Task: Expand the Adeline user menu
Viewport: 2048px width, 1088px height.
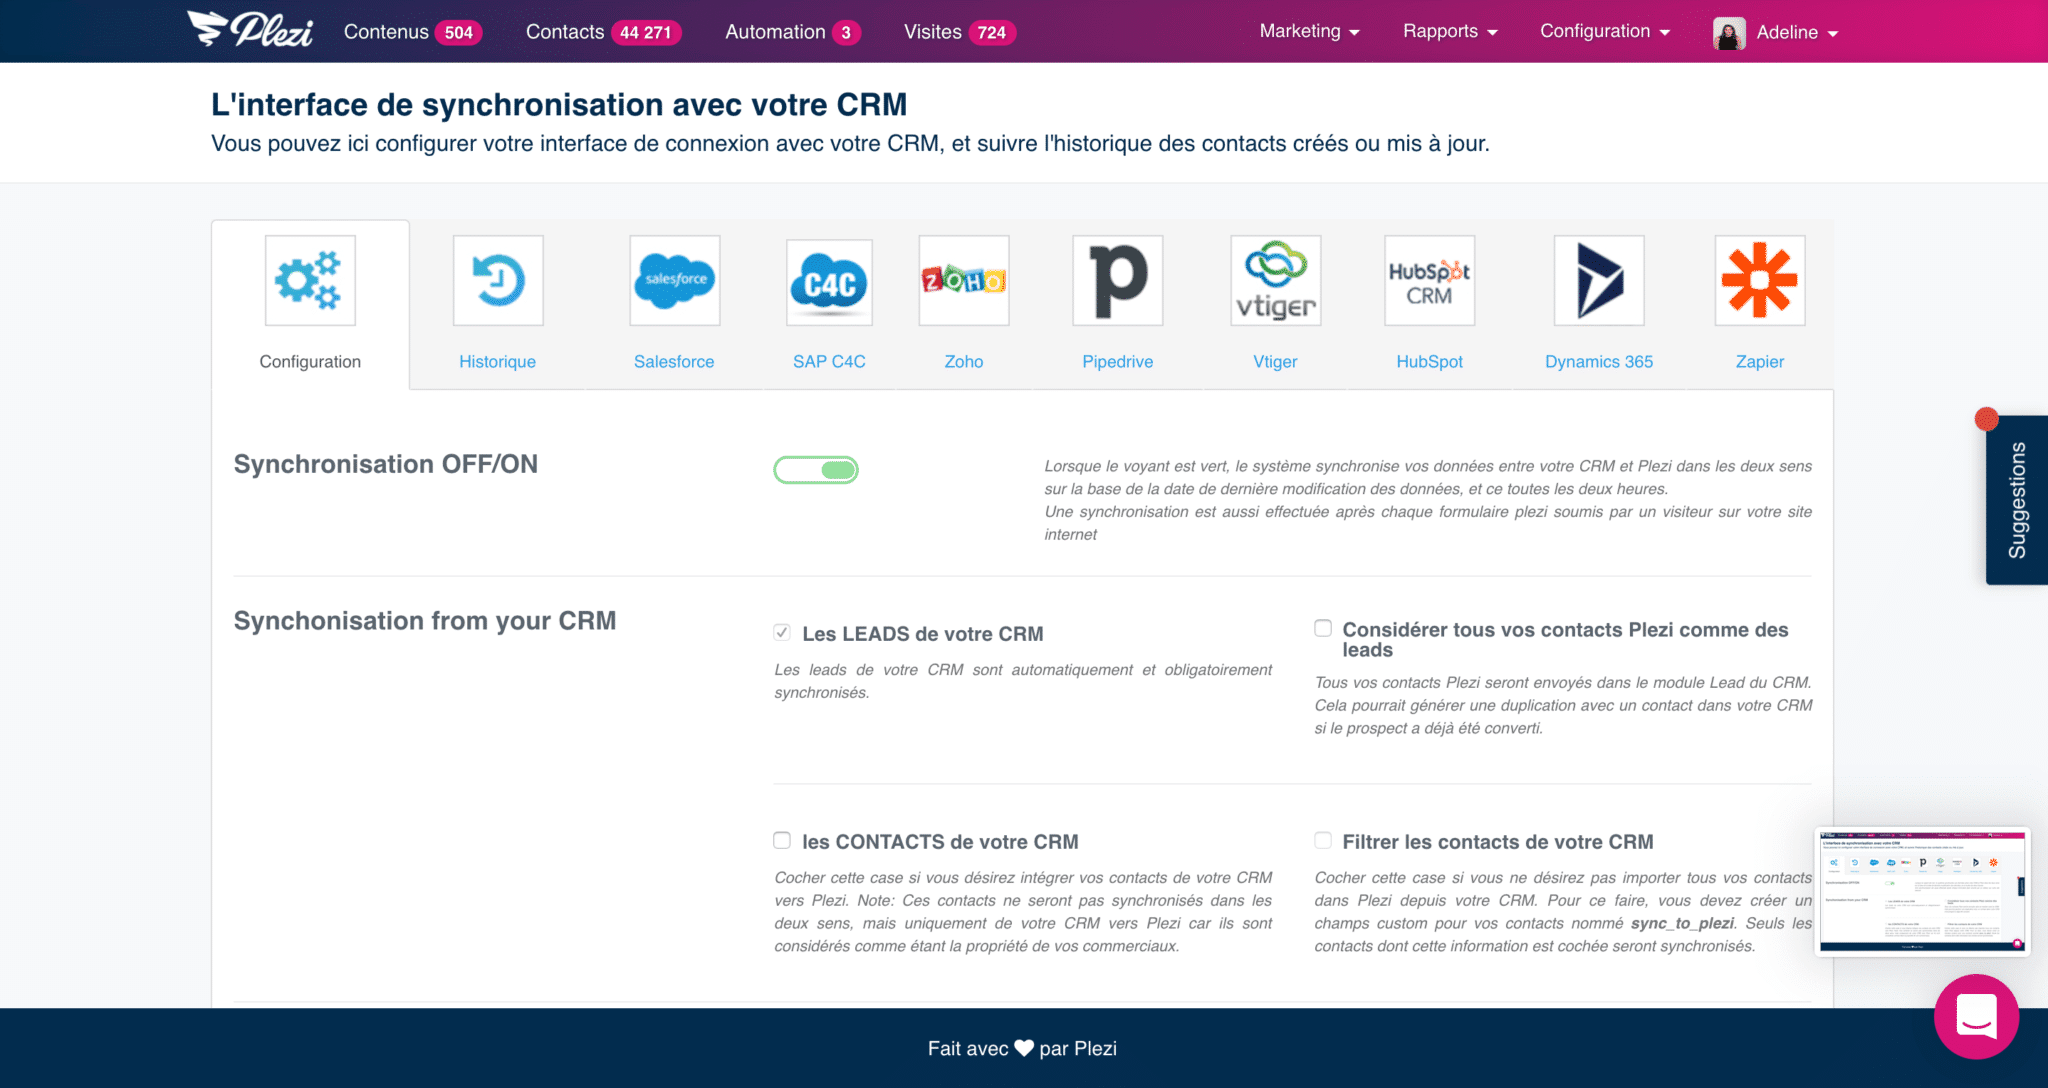Action: pyautogui.click(x=1797, y=32)
